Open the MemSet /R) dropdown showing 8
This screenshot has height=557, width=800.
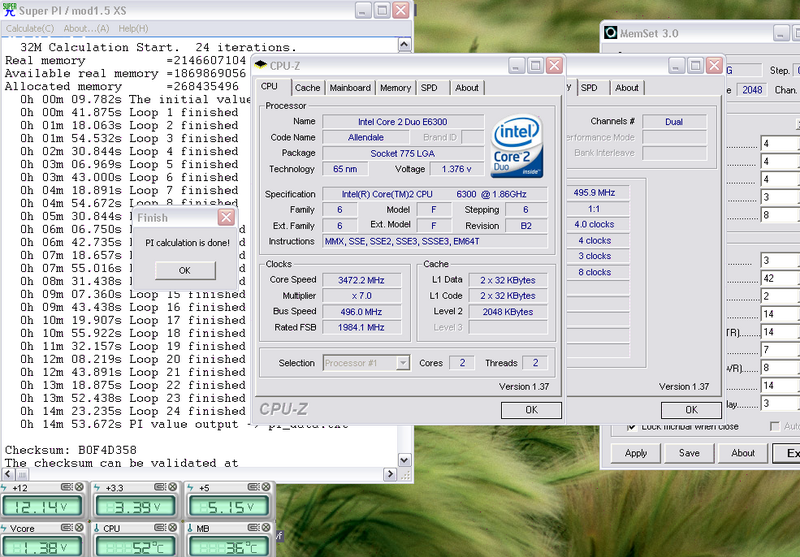pyautogui.click(x=780, y=368)
